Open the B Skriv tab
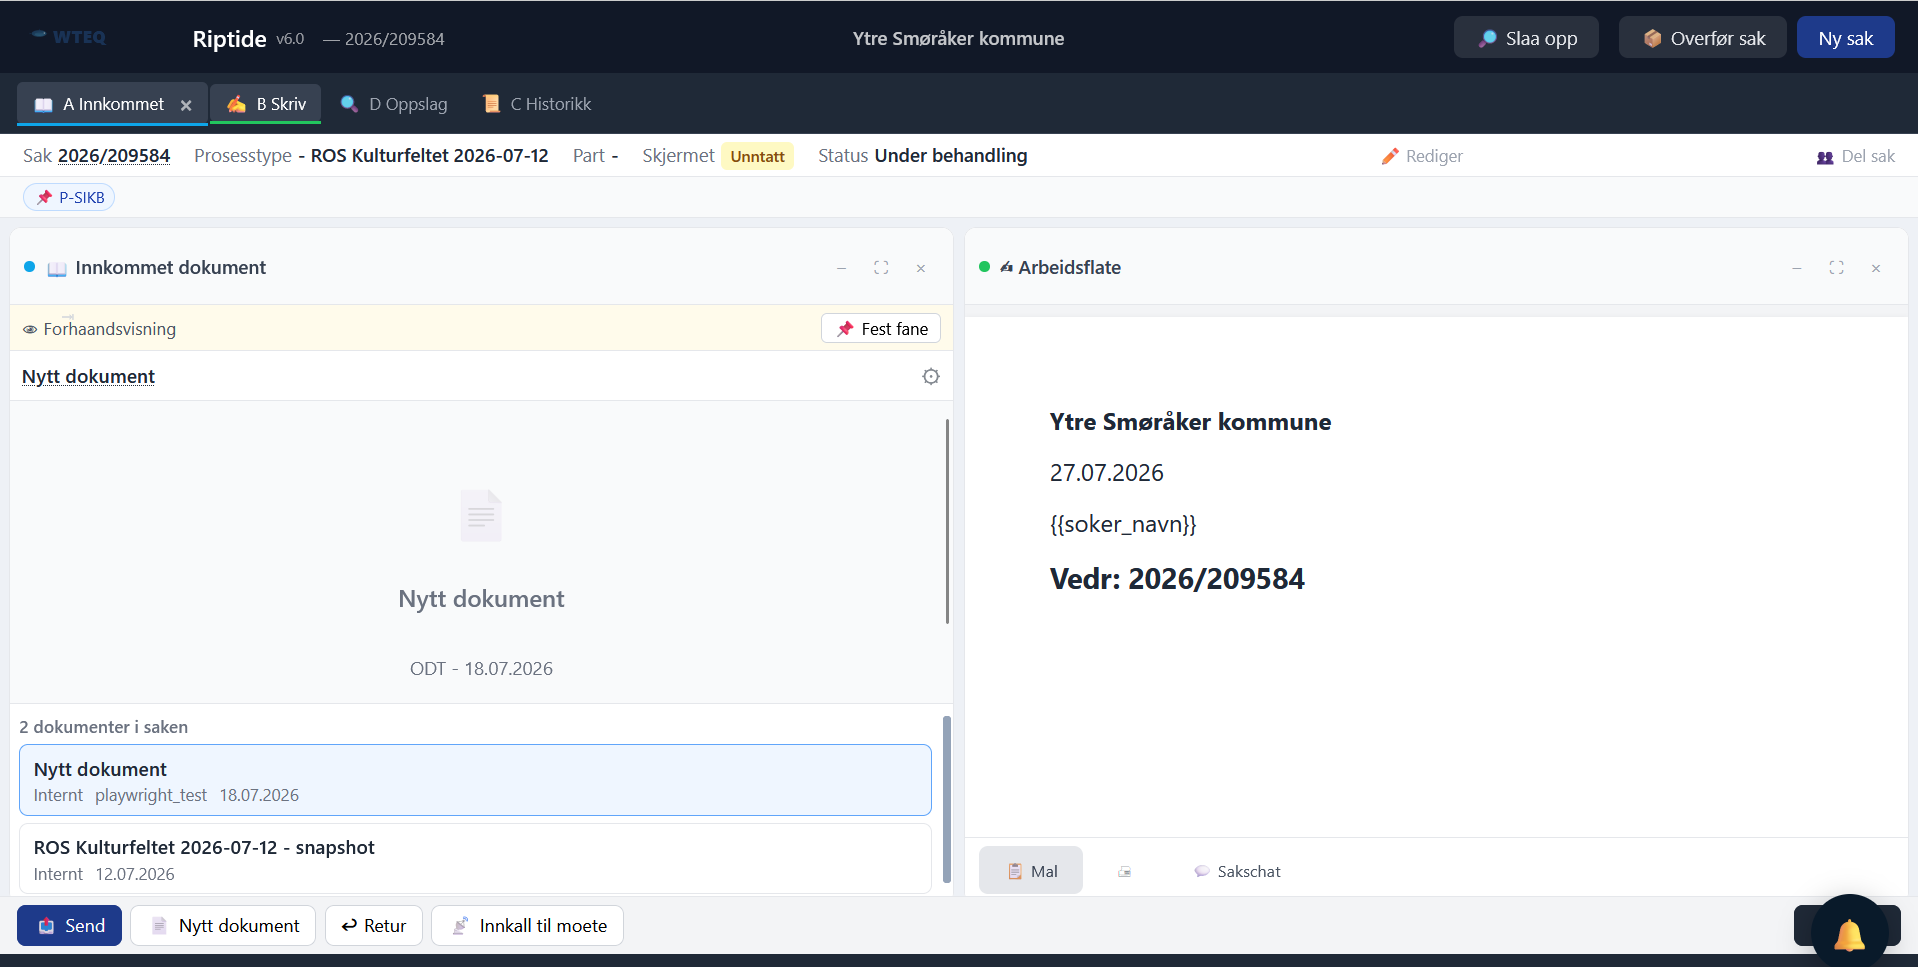Screen dimensions: 1918x967 [x=266, y=104]
